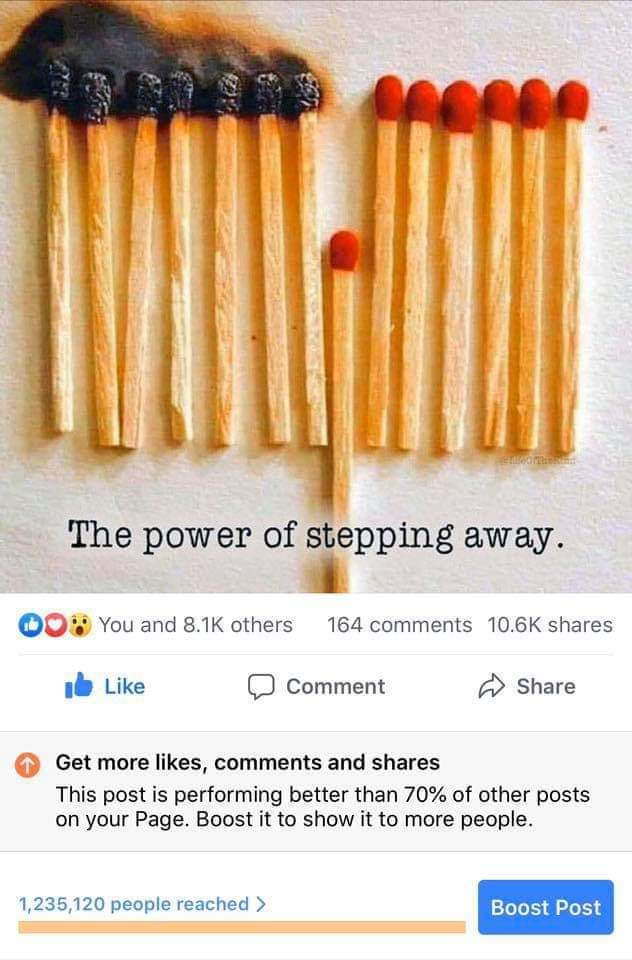Click the blue thumbs-up Like icon
This screenshot has height=960, width=632.
click(x=78, y=686)
